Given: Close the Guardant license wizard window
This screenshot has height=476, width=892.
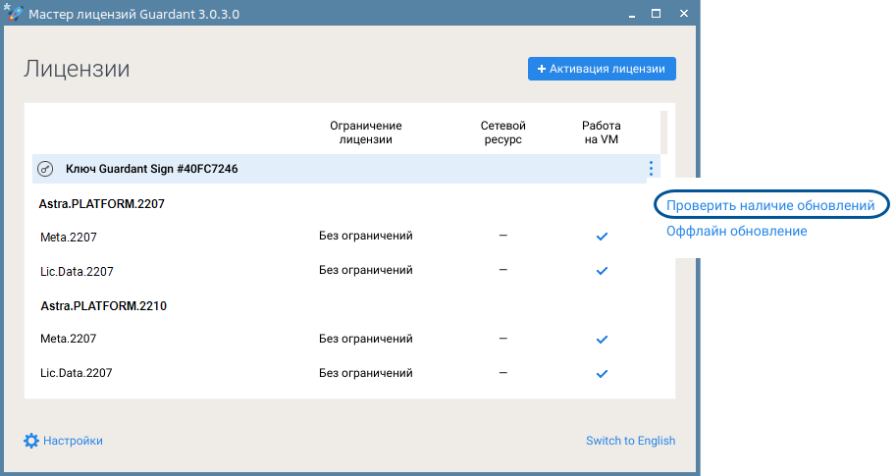Looking at the screenshot, I should pyautogui.click(x=683, y=15).
